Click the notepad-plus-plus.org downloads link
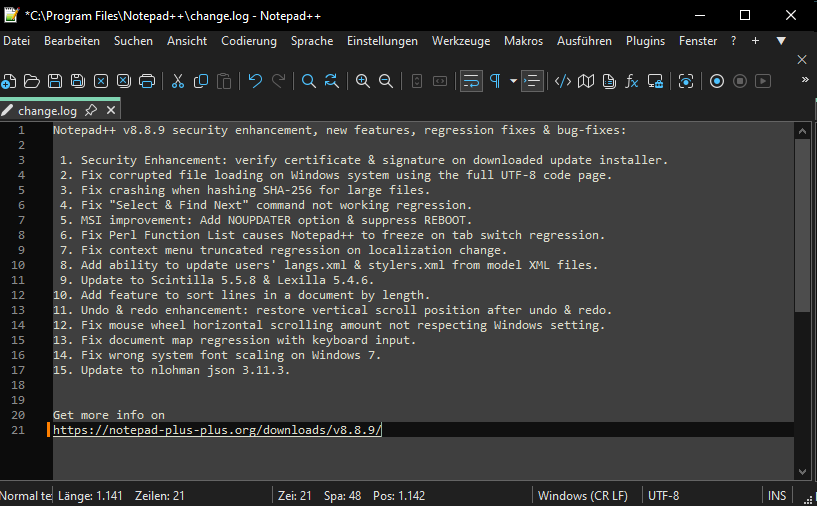The image size is (817, 506). (x=217, y=430)
